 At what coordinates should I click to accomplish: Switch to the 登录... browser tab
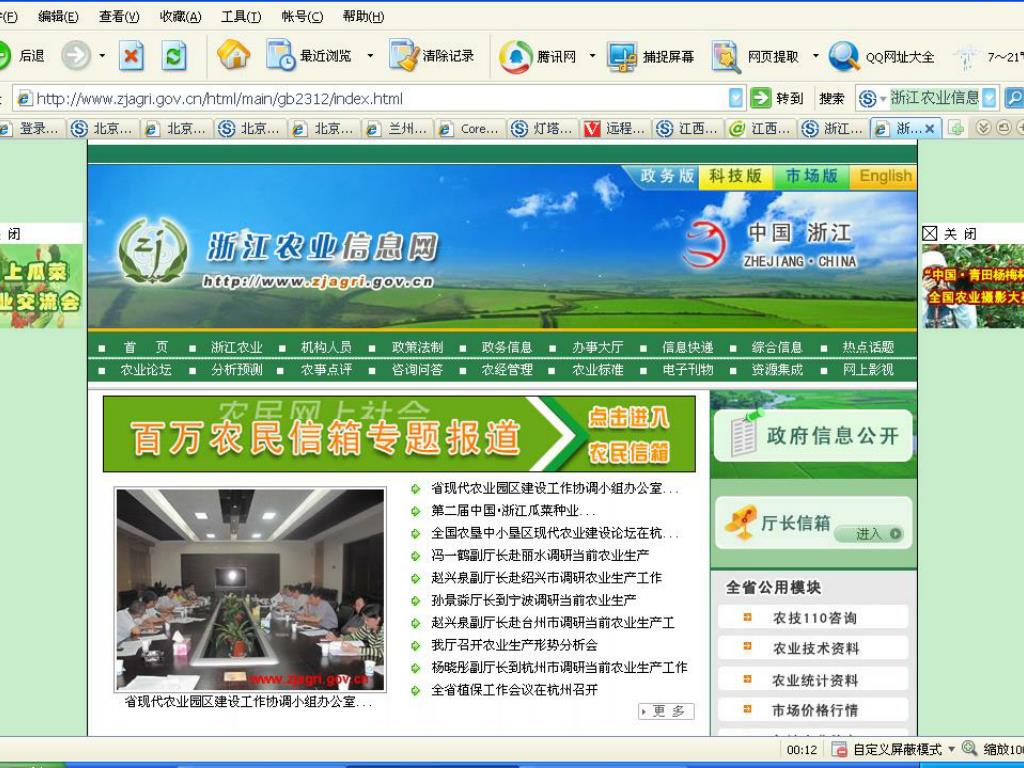pos(31,129)
